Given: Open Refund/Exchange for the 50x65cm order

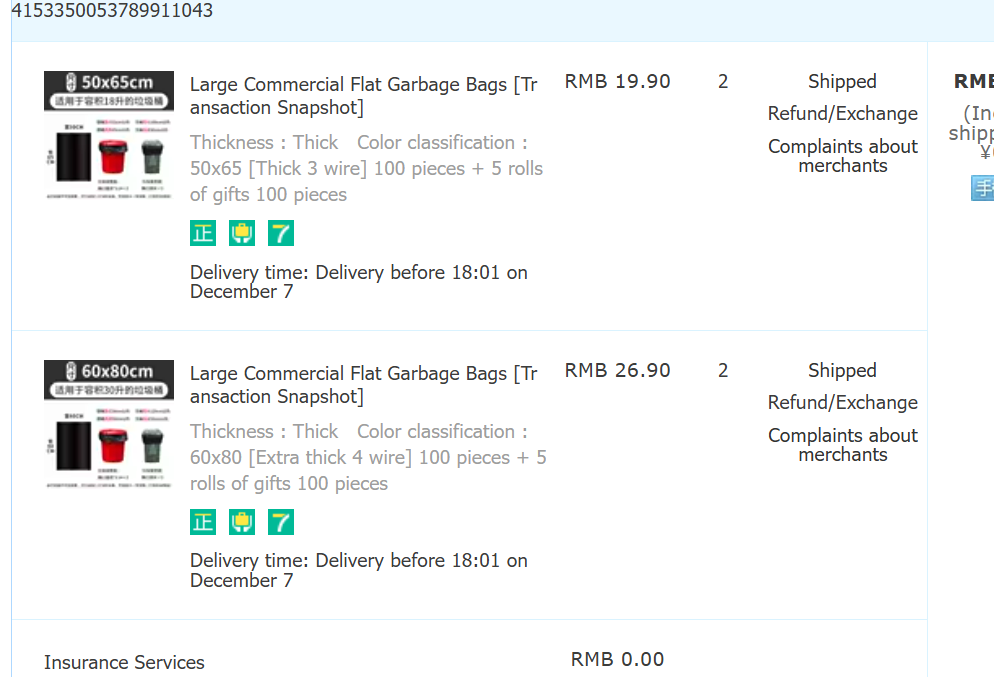Looking at the screenshot, I should point(842,113).
